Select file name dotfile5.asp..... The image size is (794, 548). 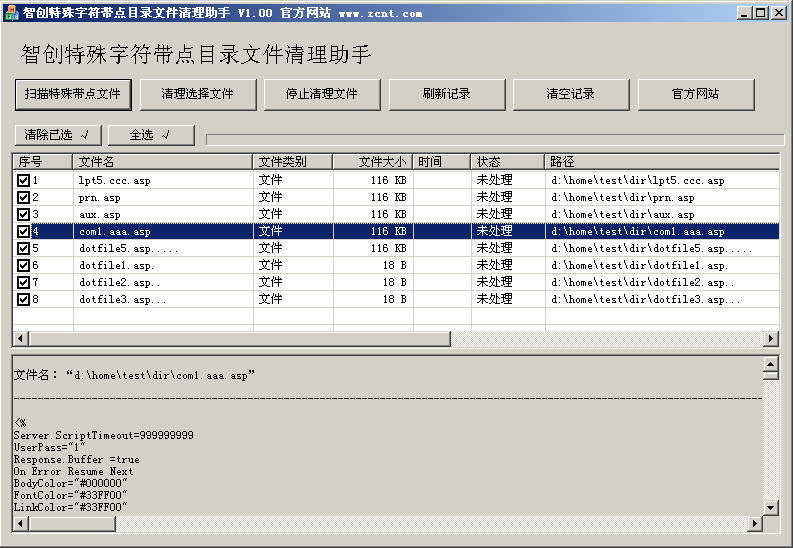click(128, 249)
